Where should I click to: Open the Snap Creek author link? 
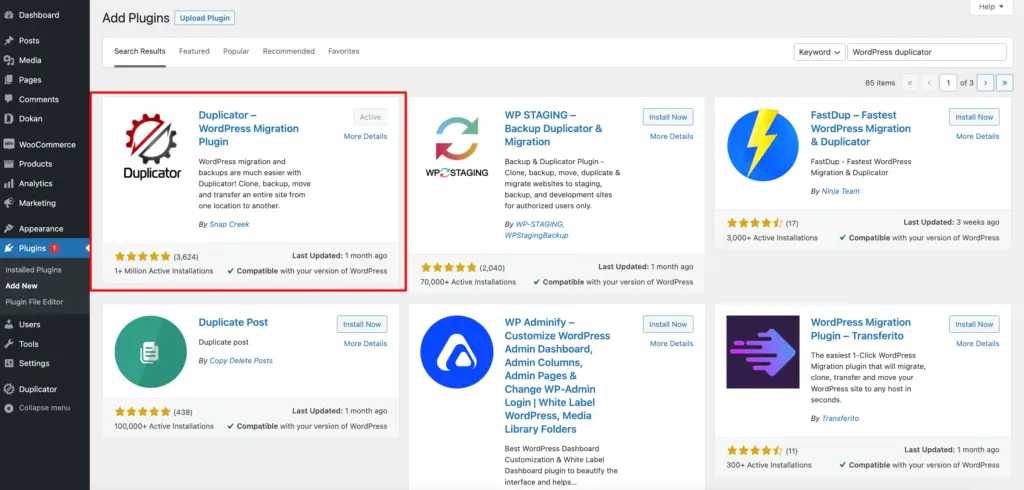[229, 224]
